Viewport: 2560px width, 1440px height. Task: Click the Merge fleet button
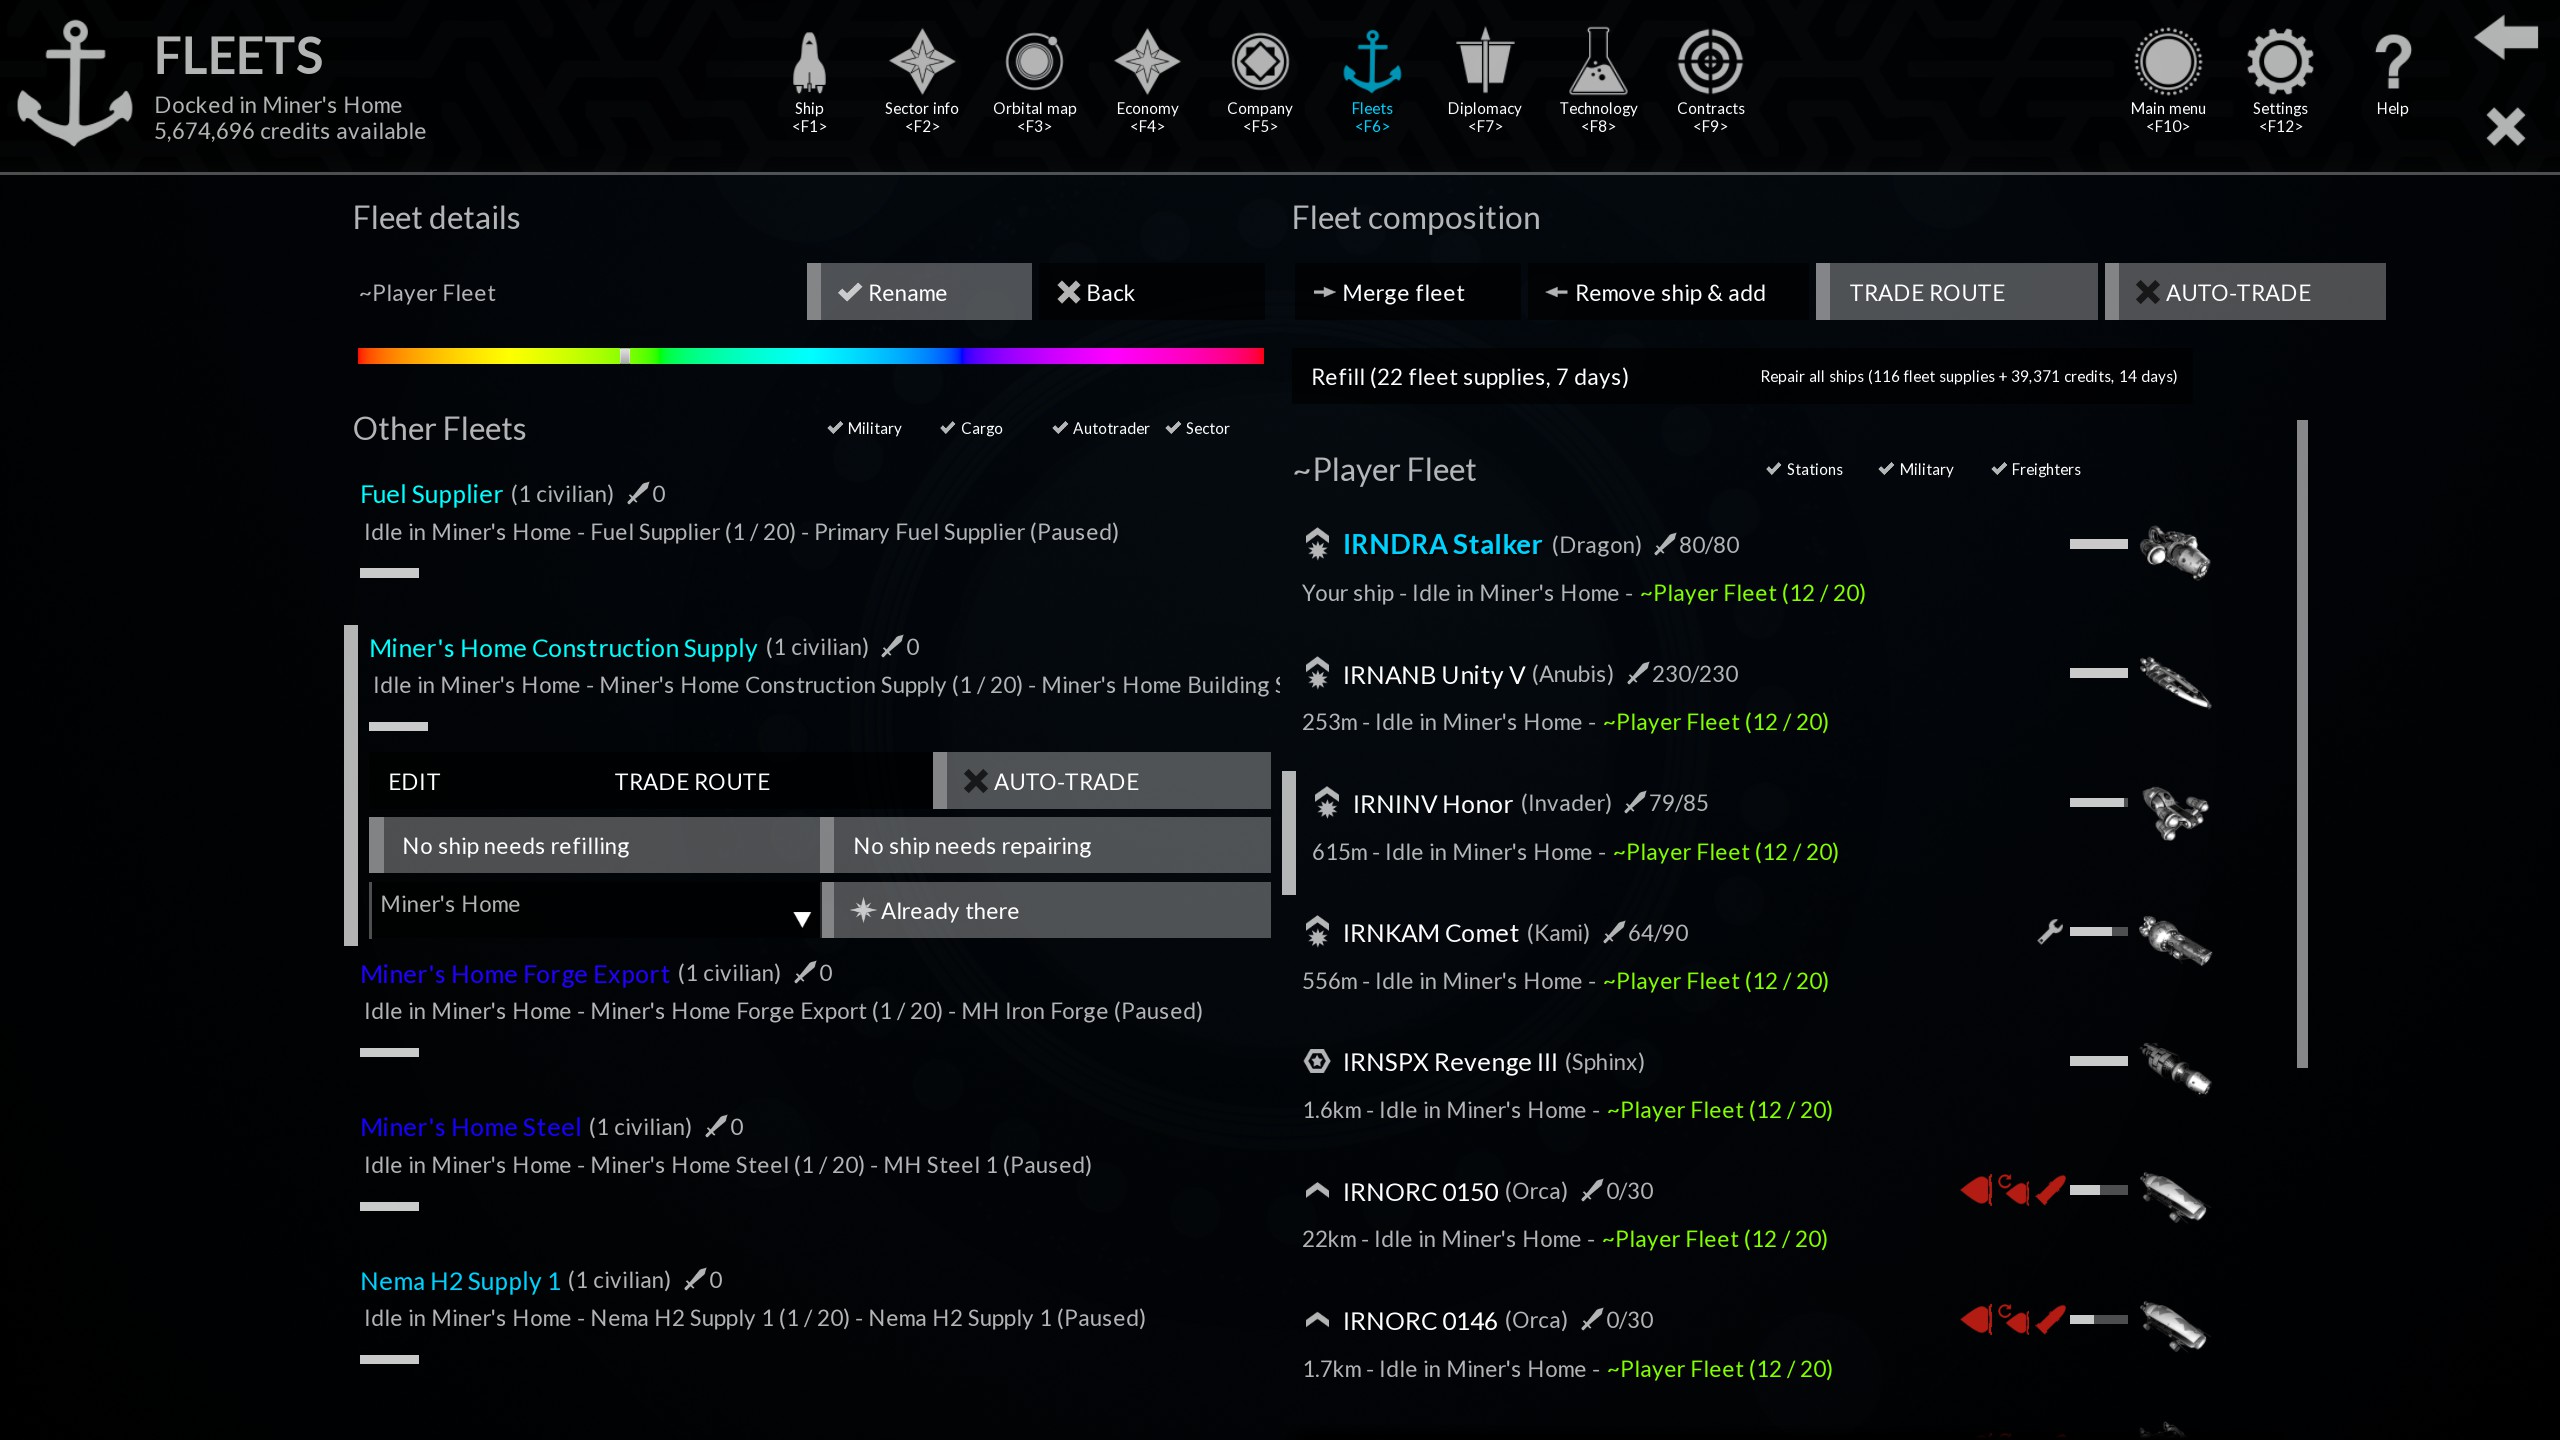pyautogui.click(x=1405, y=293)
